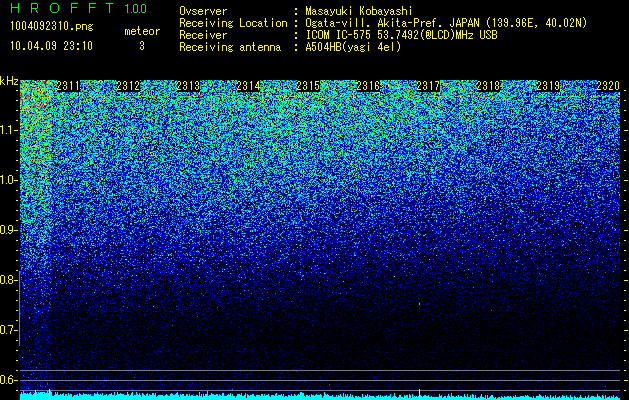This screenshot has height=400, width=629.
Task: Click the 2311 time label
Action: 68,86
